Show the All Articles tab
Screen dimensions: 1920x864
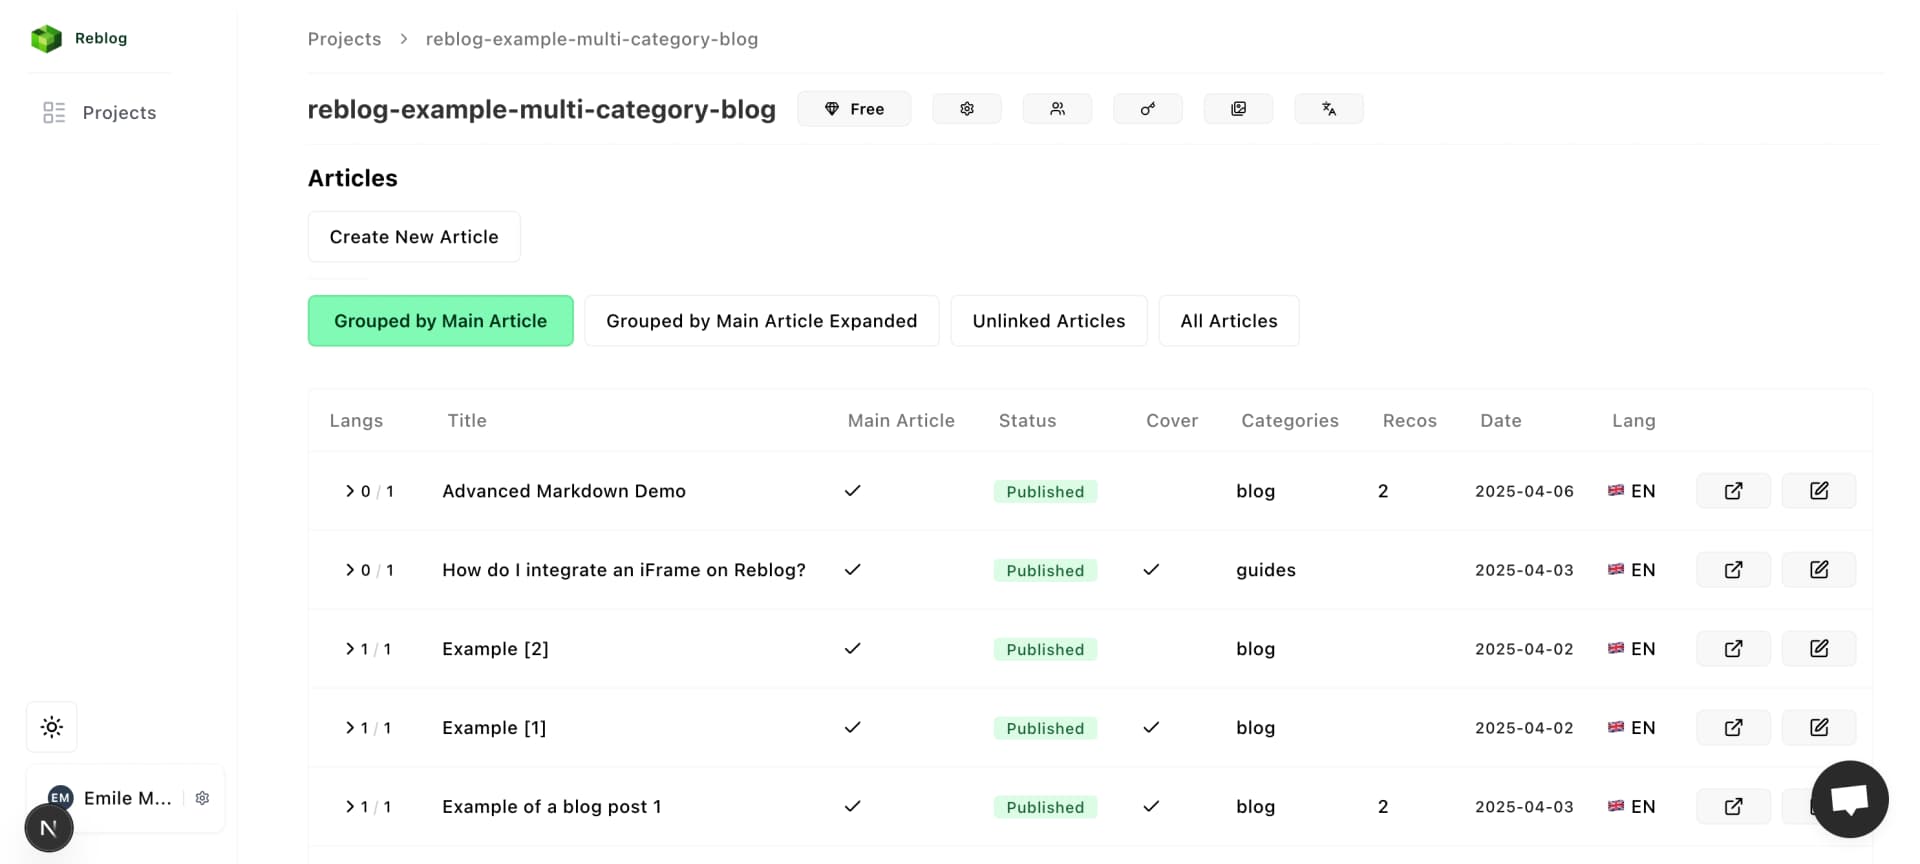point(1228,321)
